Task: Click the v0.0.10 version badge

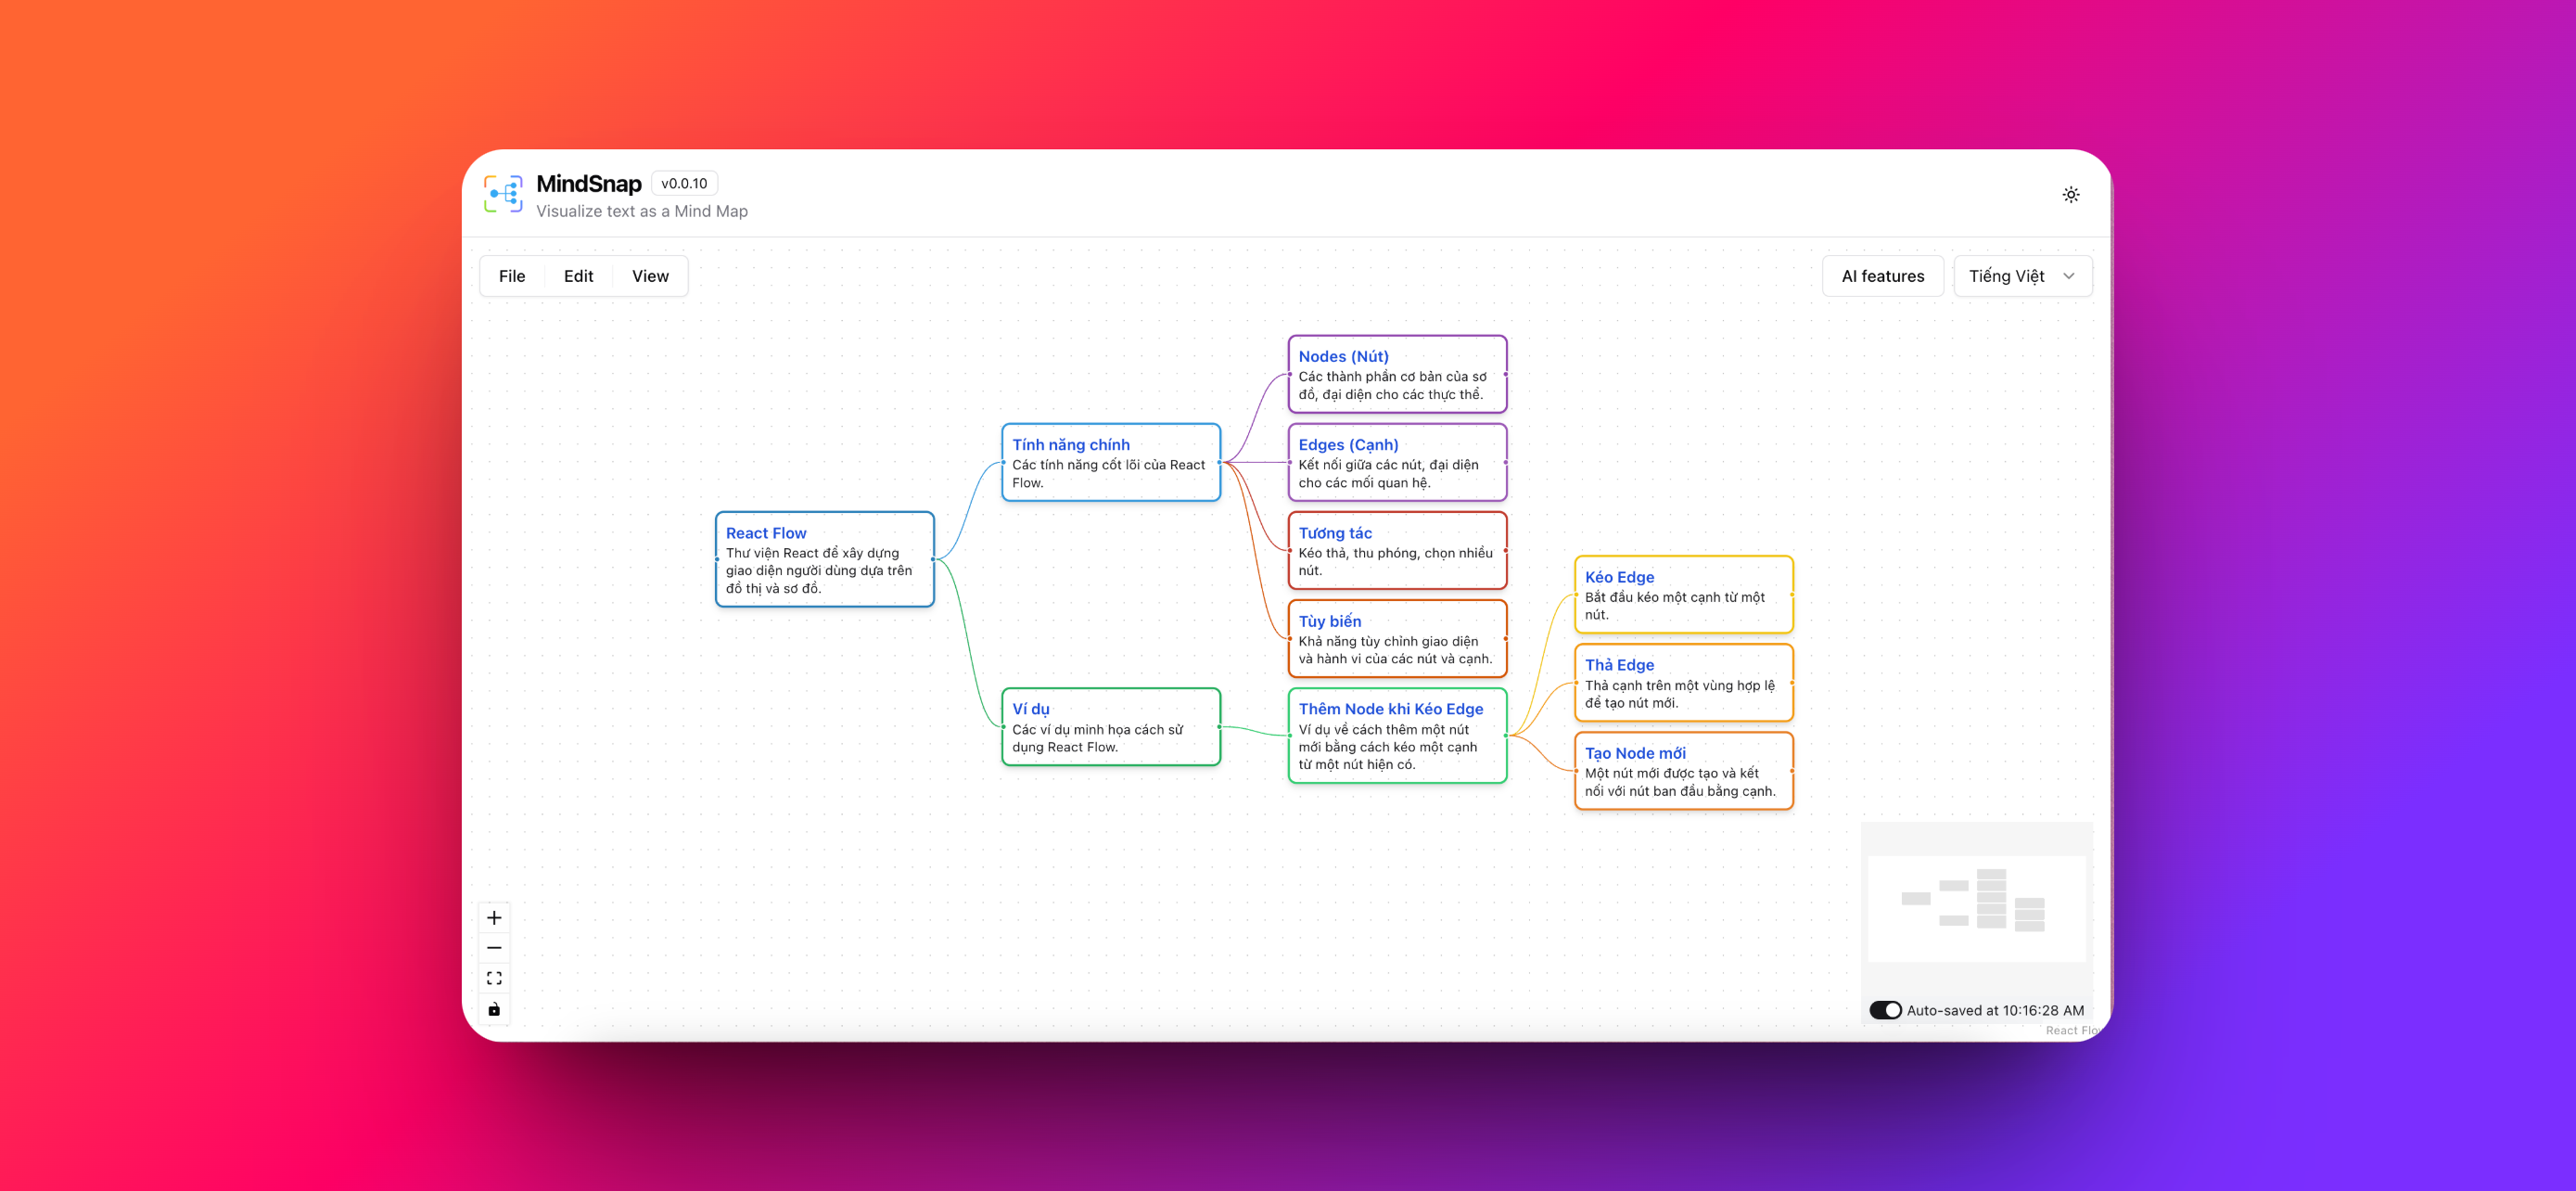Action: (x=684, y=183)
